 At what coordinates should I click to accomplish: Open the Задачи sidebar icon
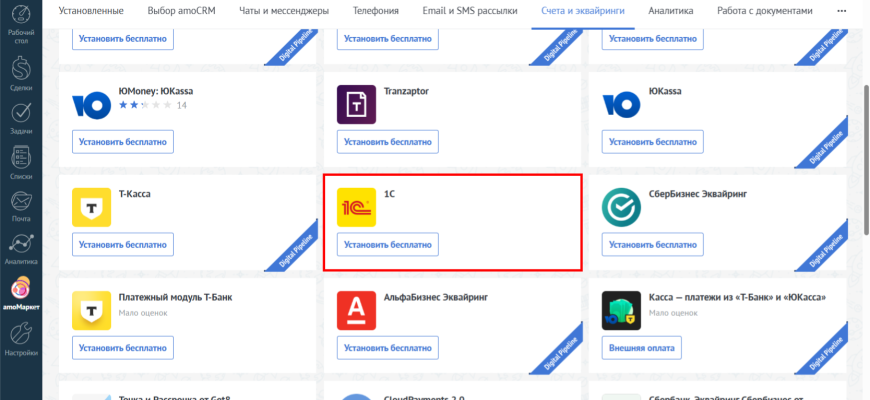(x=20, y=116)
